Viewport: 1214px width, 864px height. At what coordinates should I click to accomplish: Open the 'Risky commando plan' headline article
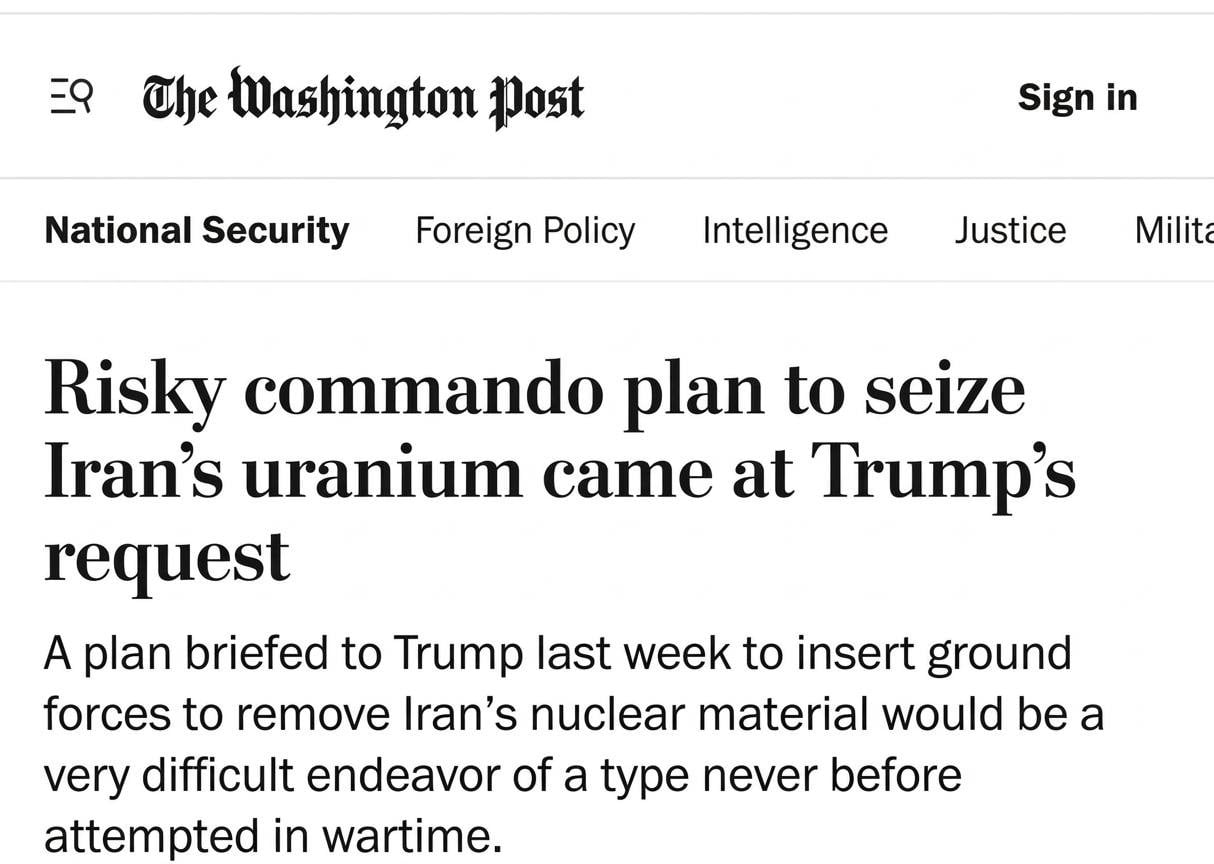(x=534, y=391)
